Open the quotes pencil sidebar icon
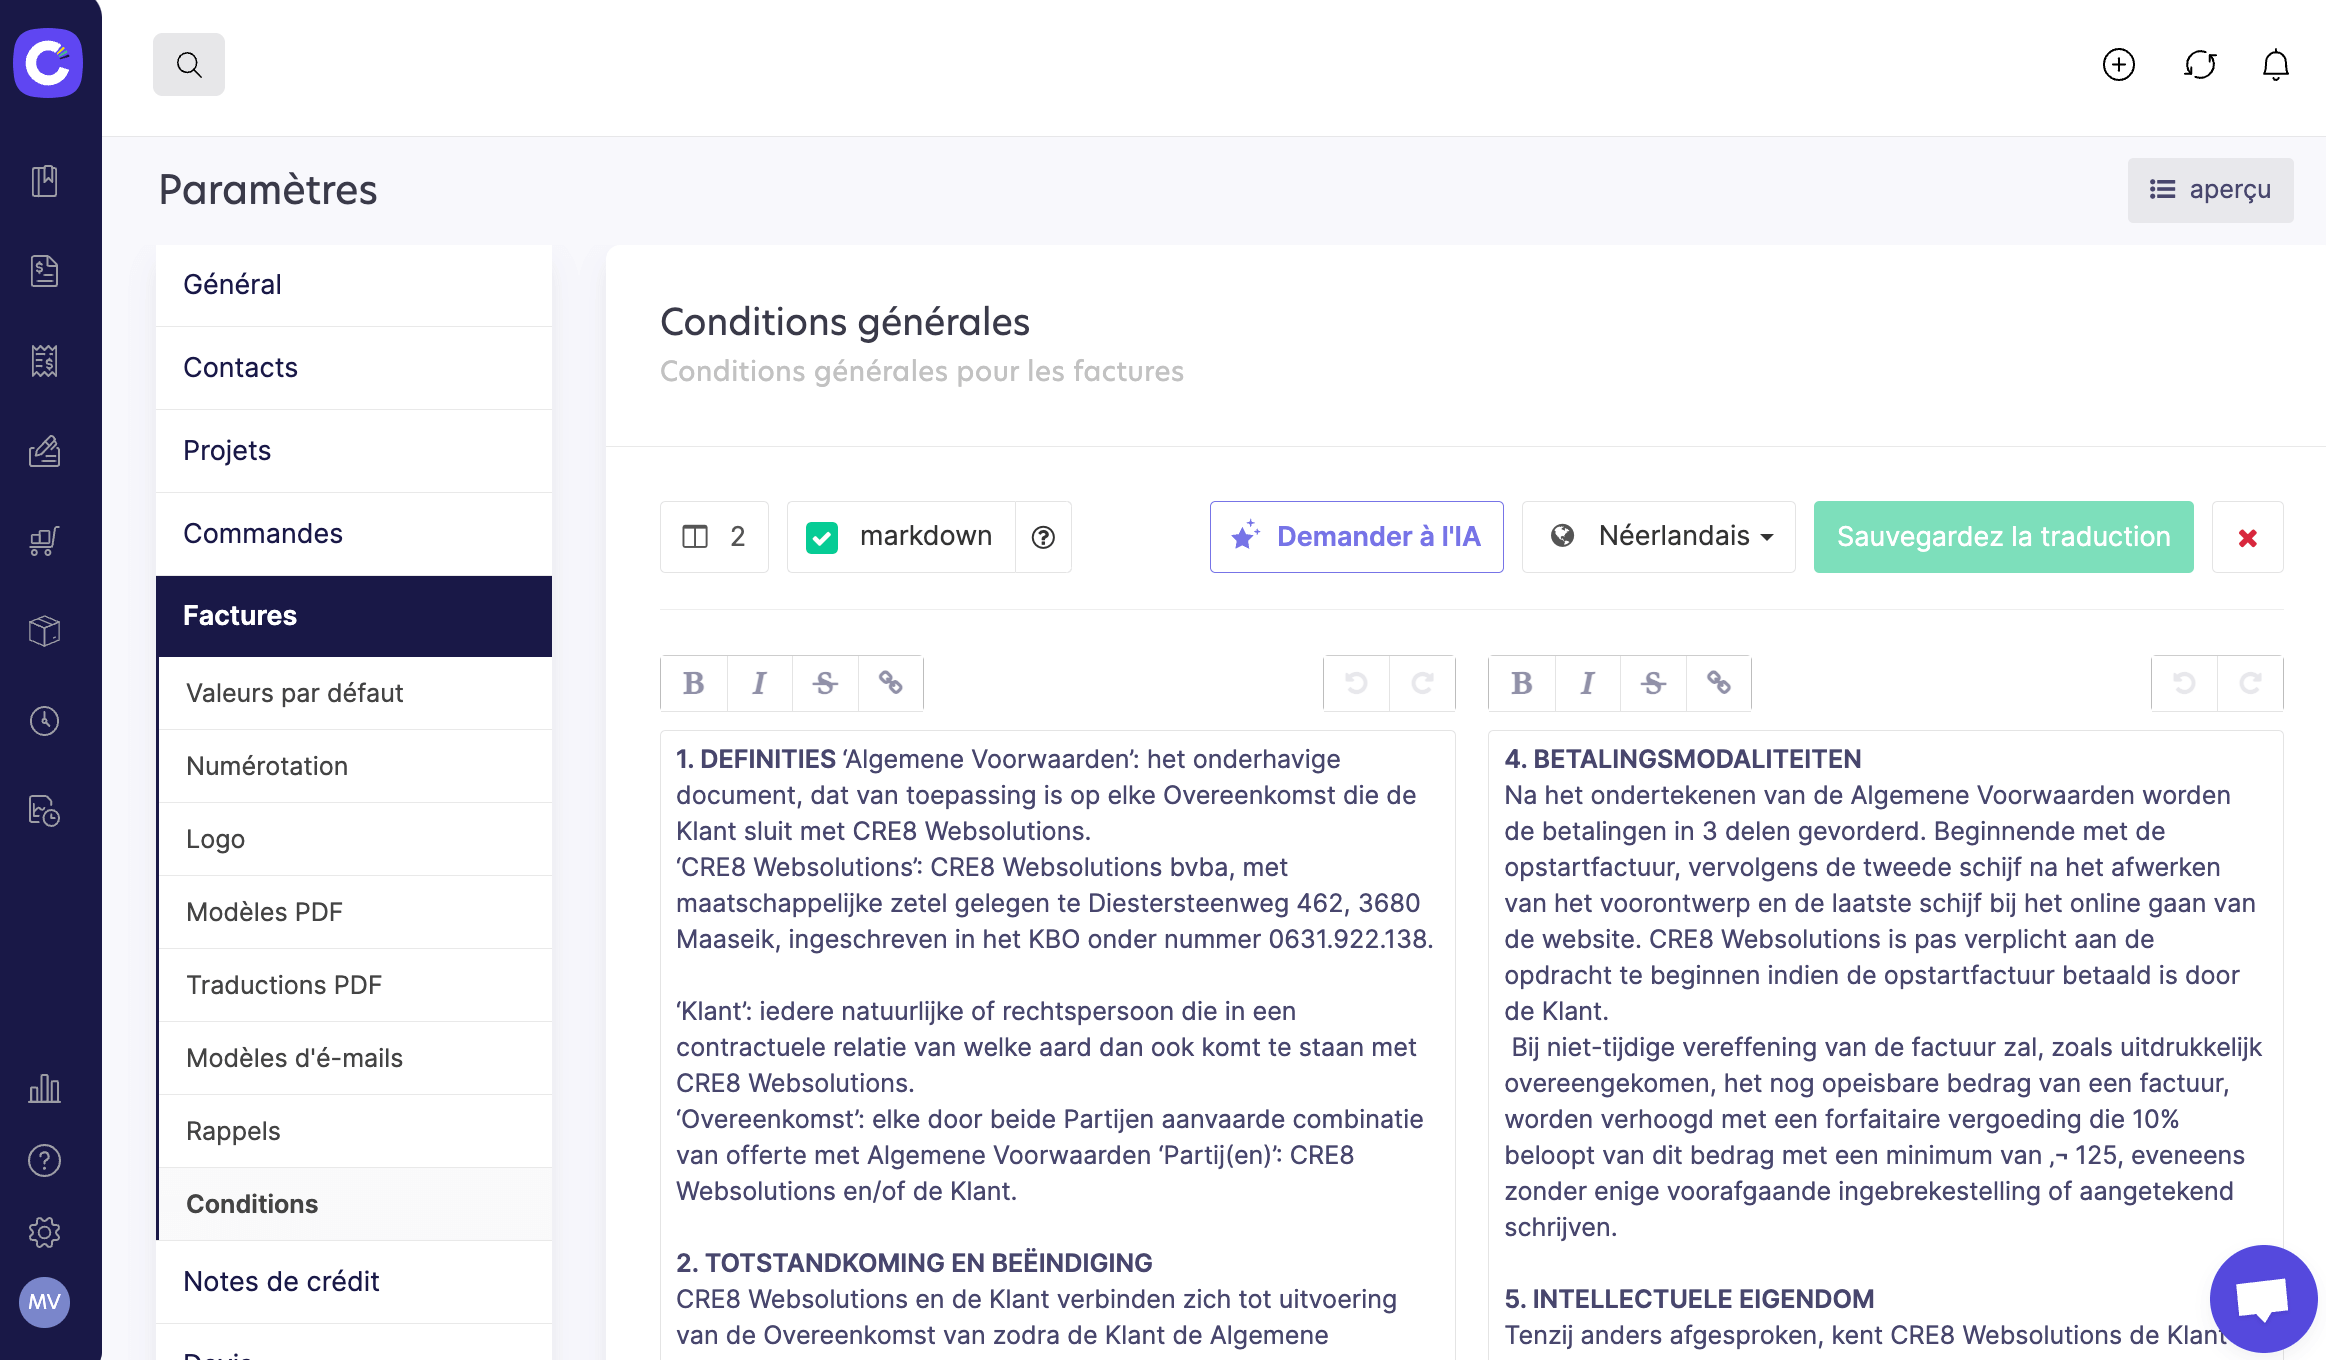Image resolution: width=2326 pixels, height=1360 pixels. coord(45,451)
